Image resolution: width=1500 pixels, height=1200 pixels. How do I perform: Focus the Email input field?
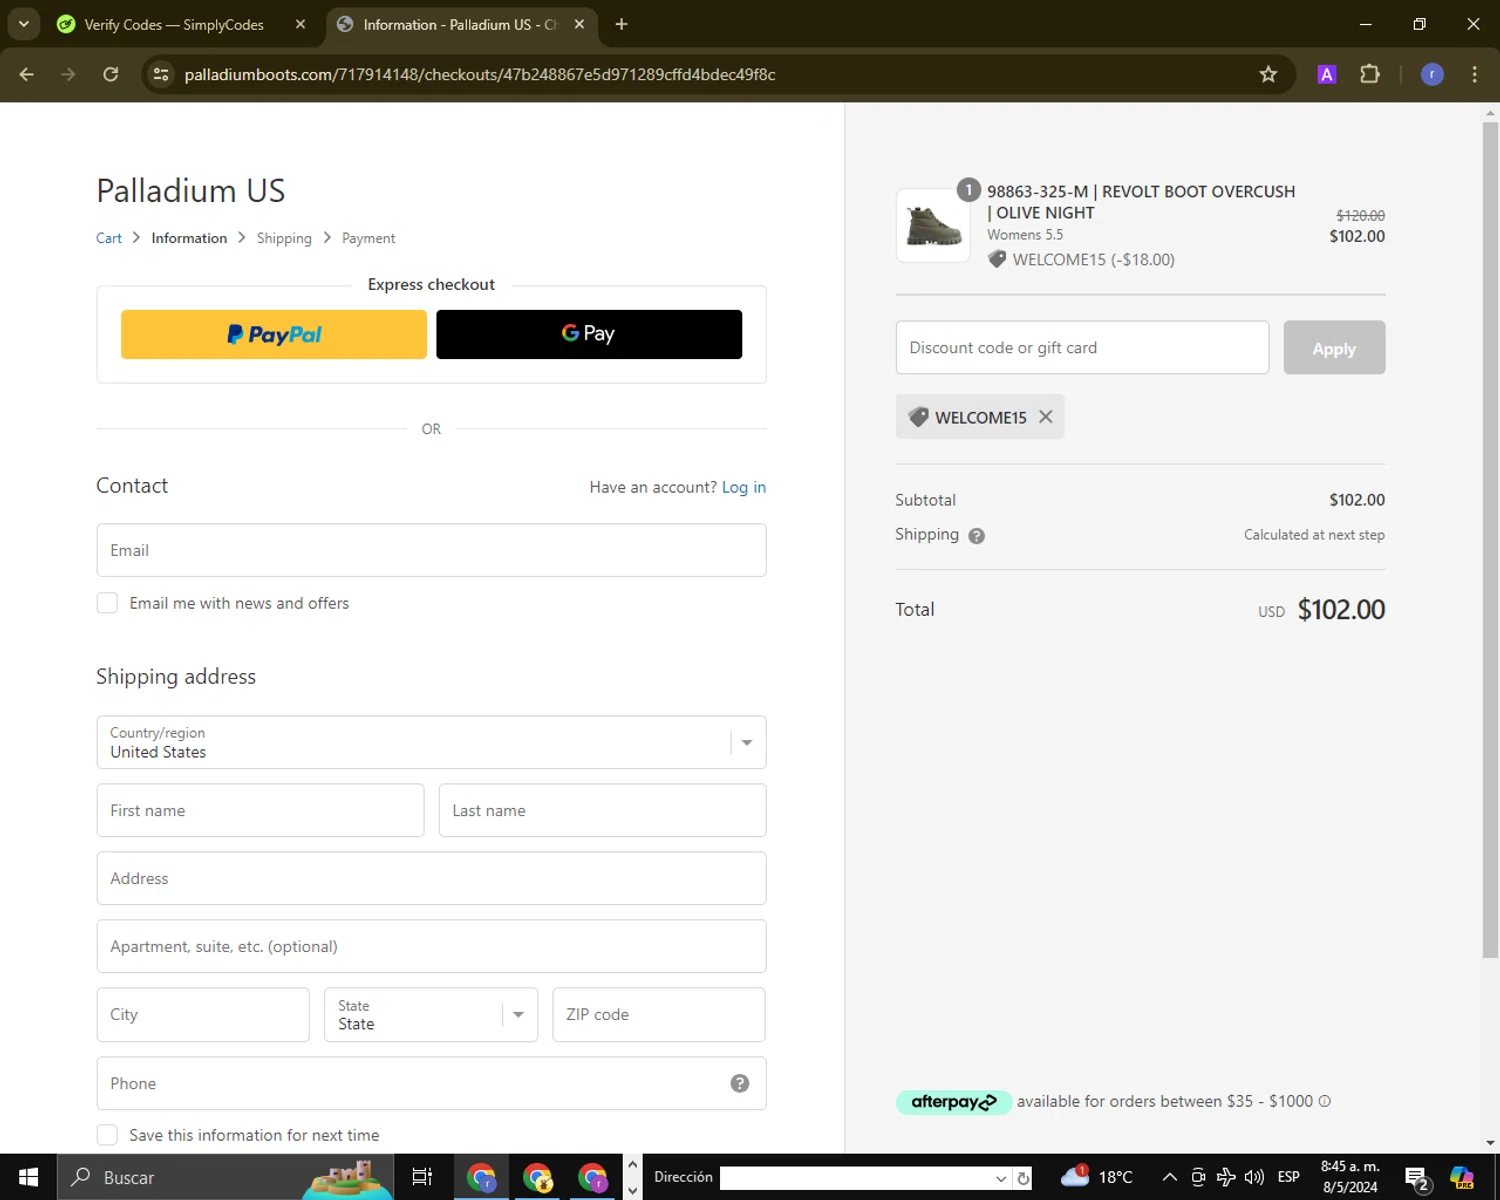click(x=431, y=550)
